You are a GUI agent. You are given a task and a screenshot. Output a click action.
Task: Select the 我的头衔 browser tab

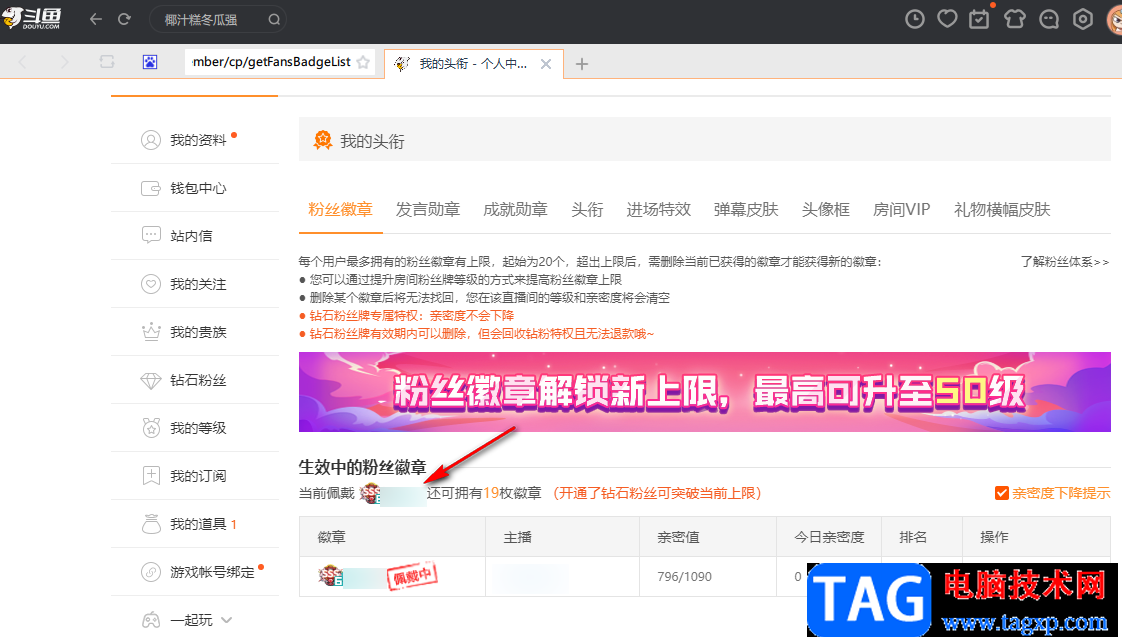474,64
